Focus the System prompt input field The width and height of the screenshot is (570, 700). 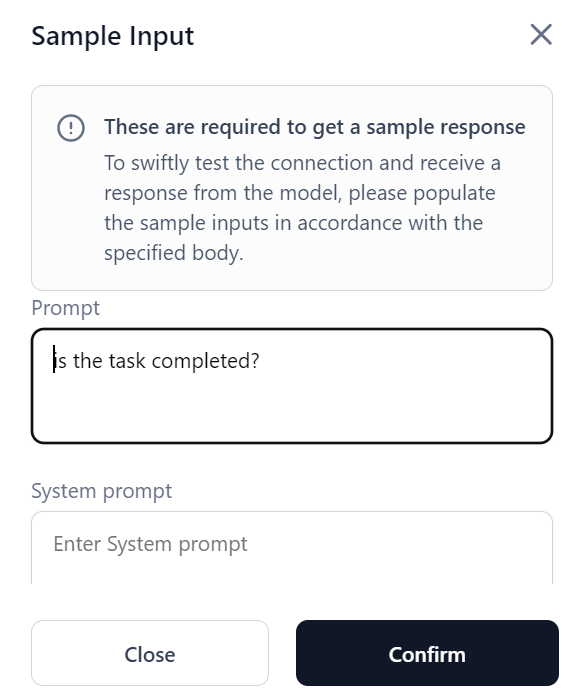pyautogui.click(x=292, y=548)
